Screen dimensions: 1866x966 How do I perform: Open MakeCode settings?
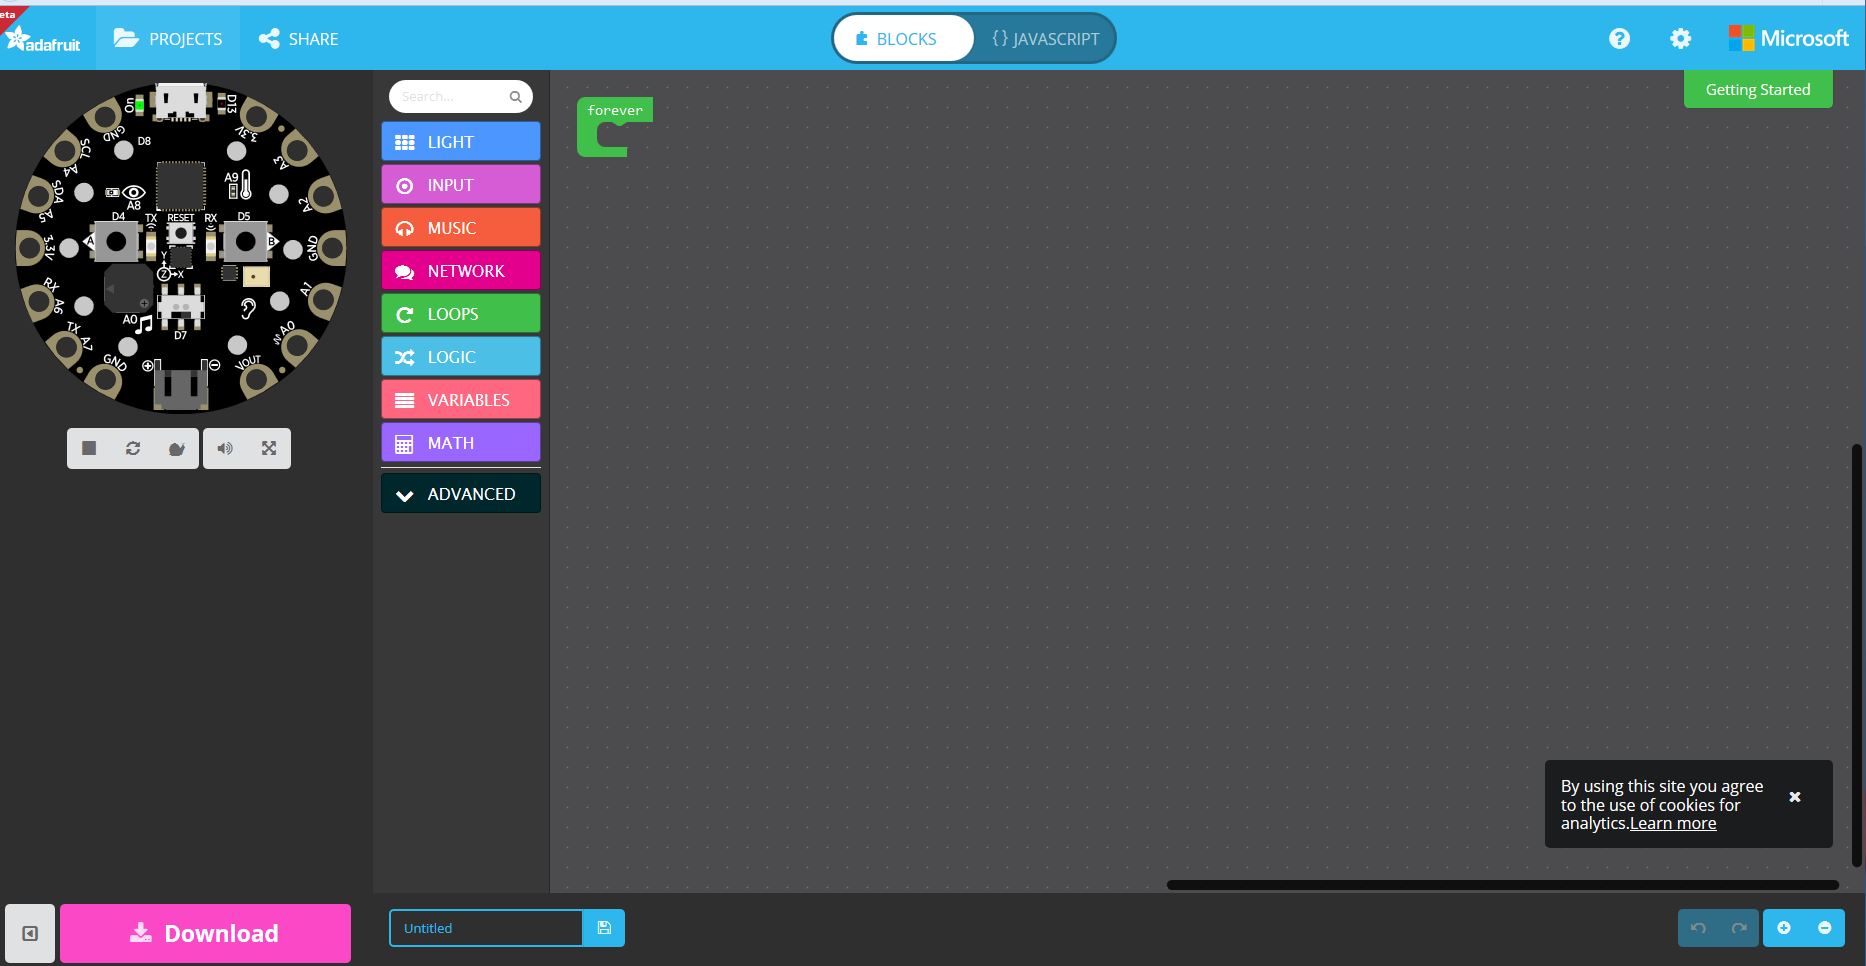(1680, 38)
